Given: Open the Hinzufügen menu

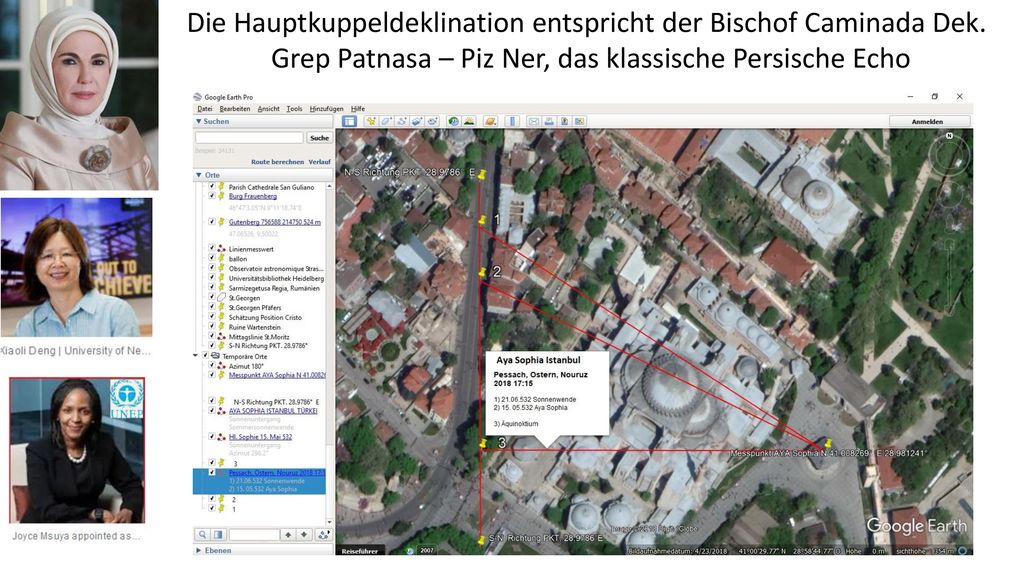Looking at the screenshot, I should click(327, 109).
